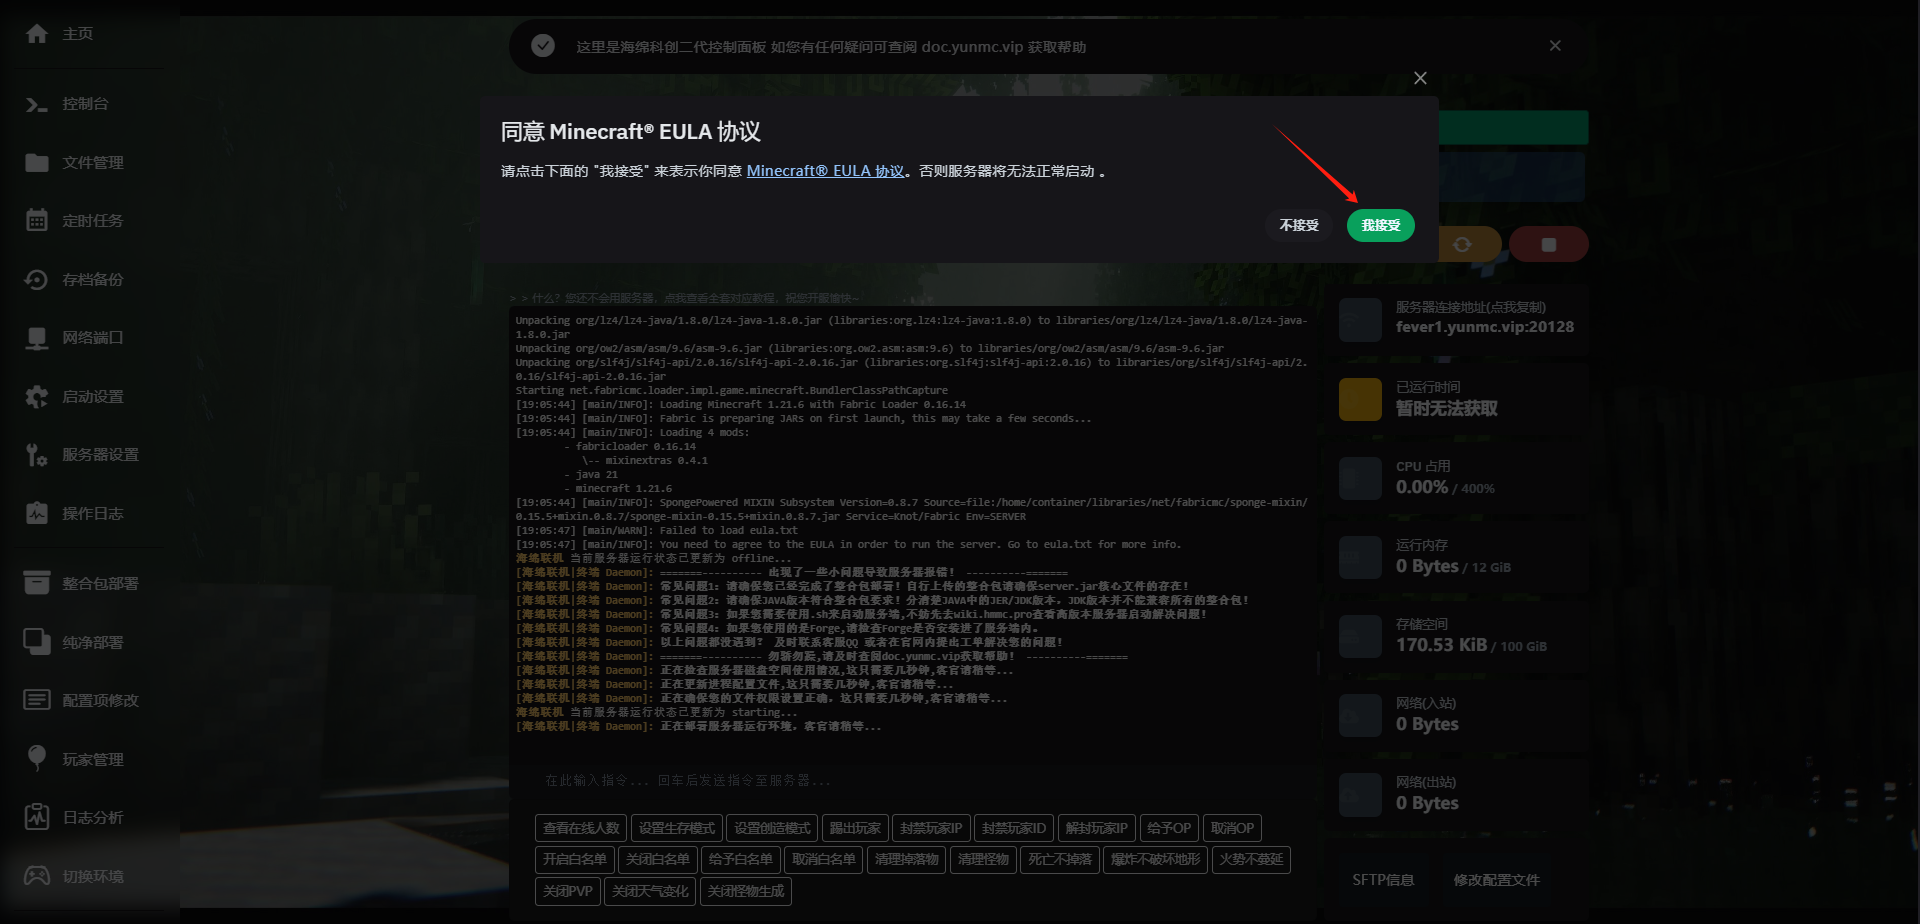1920x924 pixels.
Task: Click 开启白名单 quick command
Action: click(x=575, y=859)
